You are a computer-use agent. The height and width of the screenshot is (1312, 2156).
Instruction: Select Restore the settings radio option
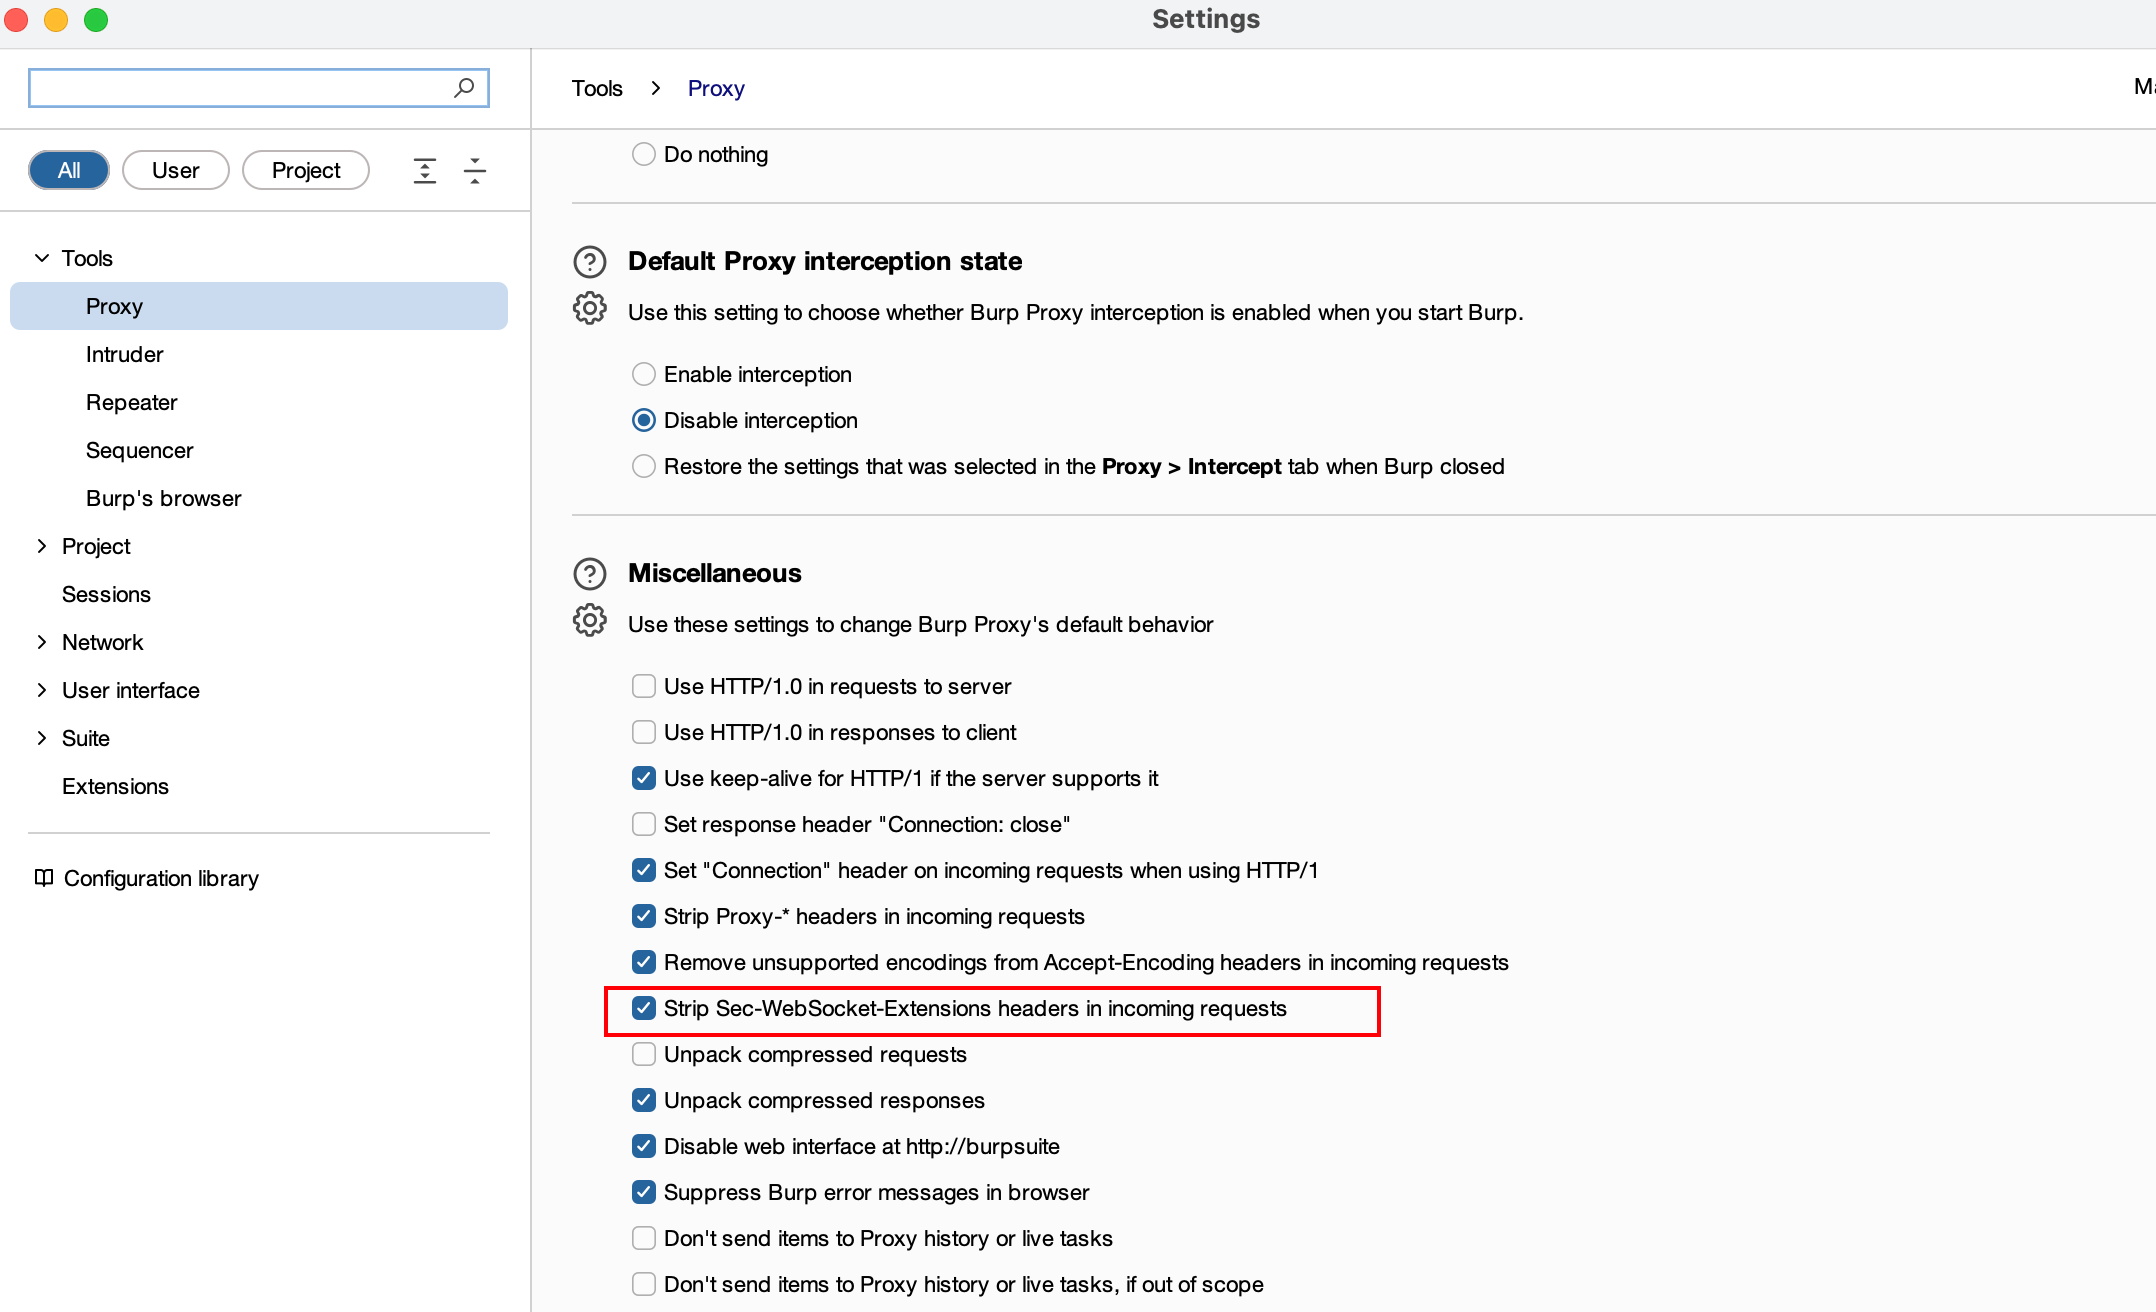pos(644,466)
